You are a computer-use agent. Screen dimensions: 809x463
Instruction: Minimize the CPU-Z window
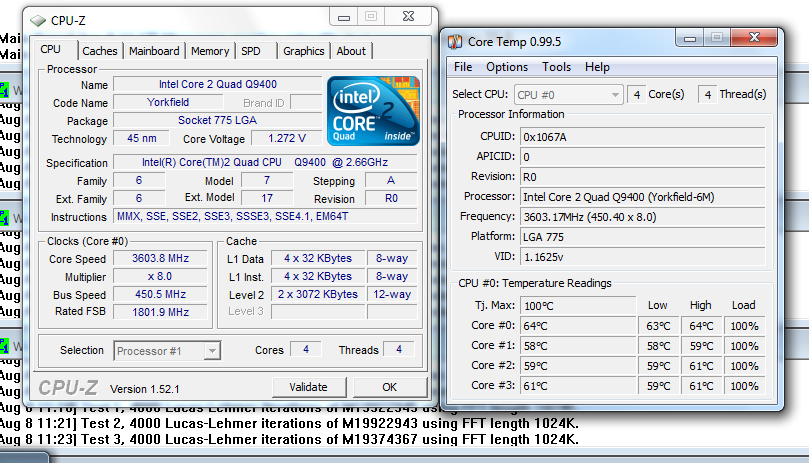point(344,17)
